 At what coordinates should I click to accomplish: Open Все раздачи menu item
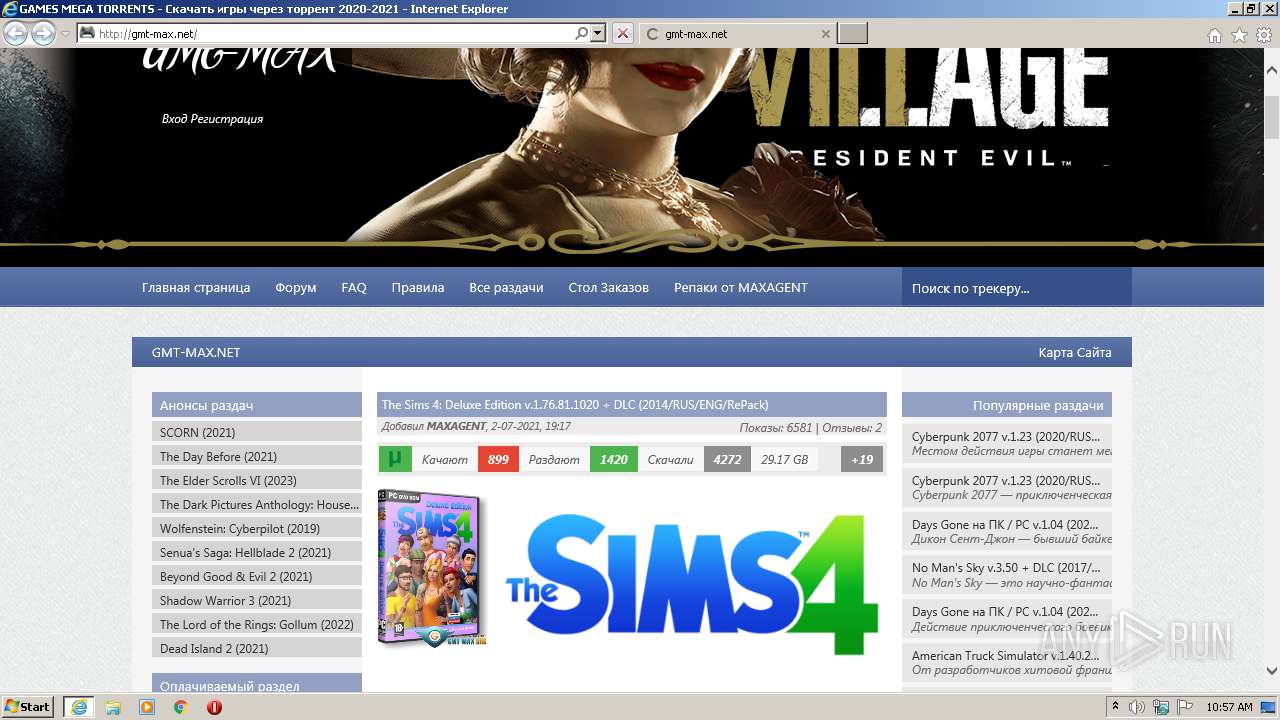506,287
